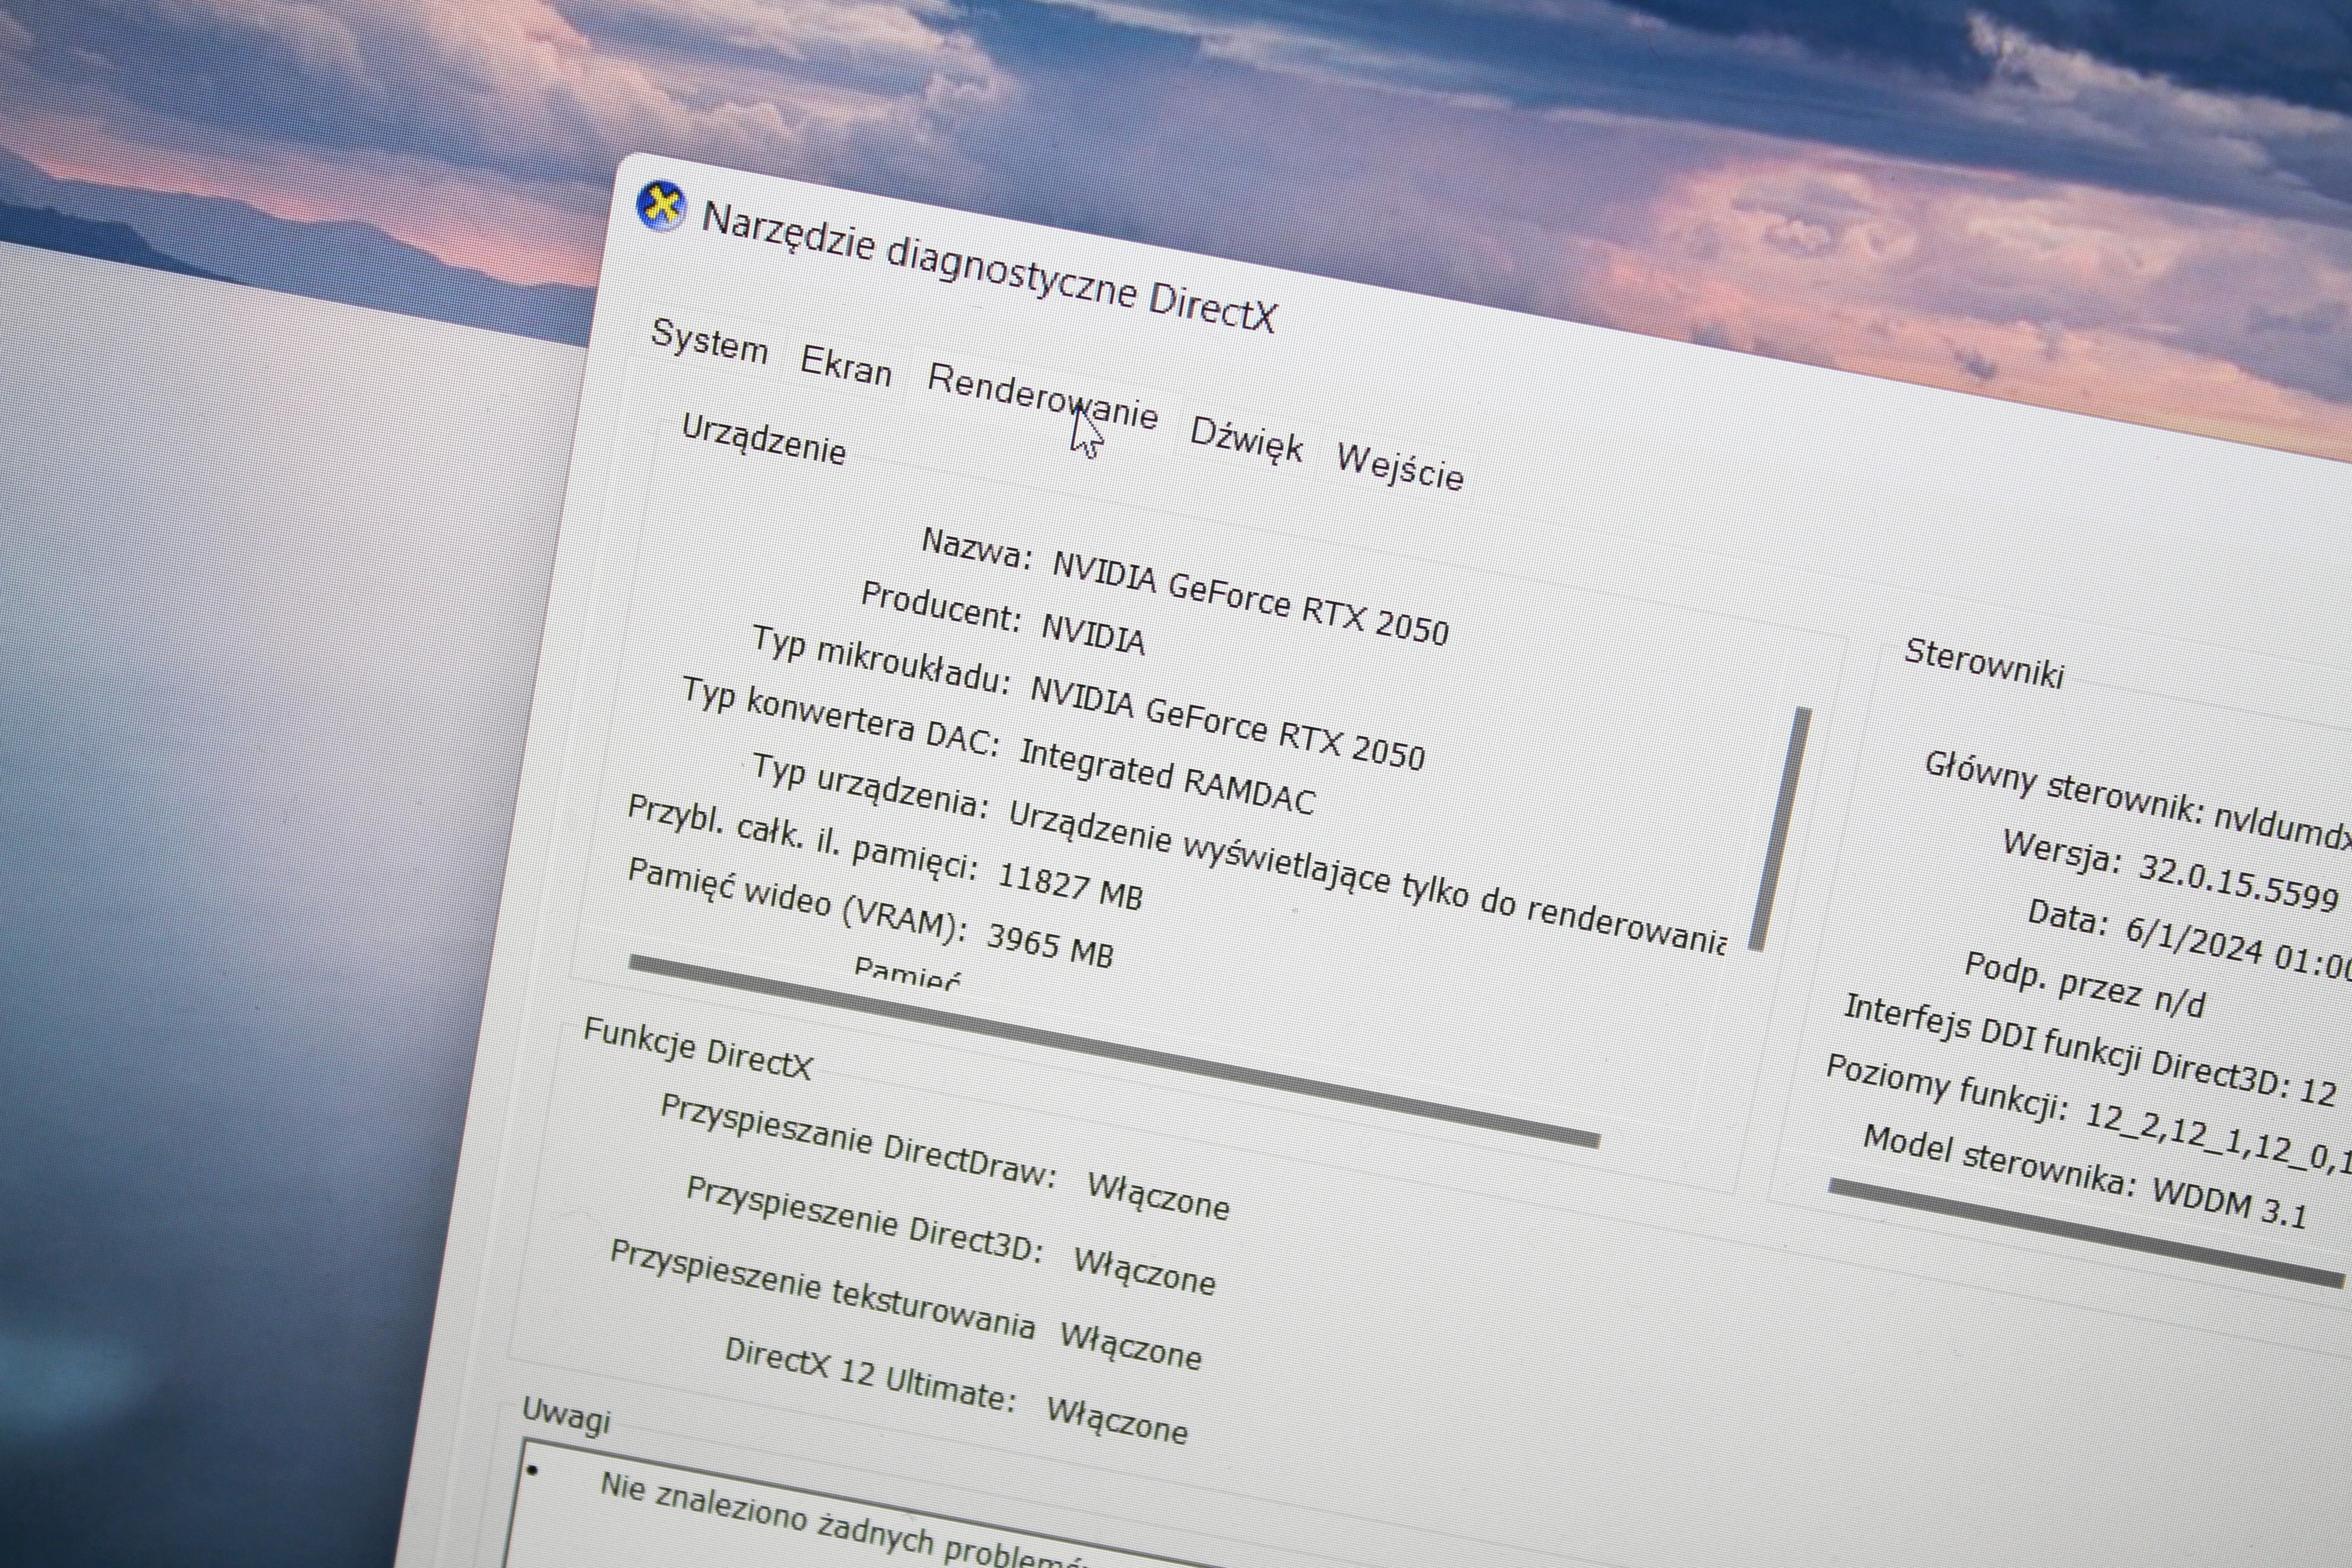Select the 'Typ mikroukładu' row text
Image resolution: width=2352 pixels, height=1568 pixels.
(1089, 698)
